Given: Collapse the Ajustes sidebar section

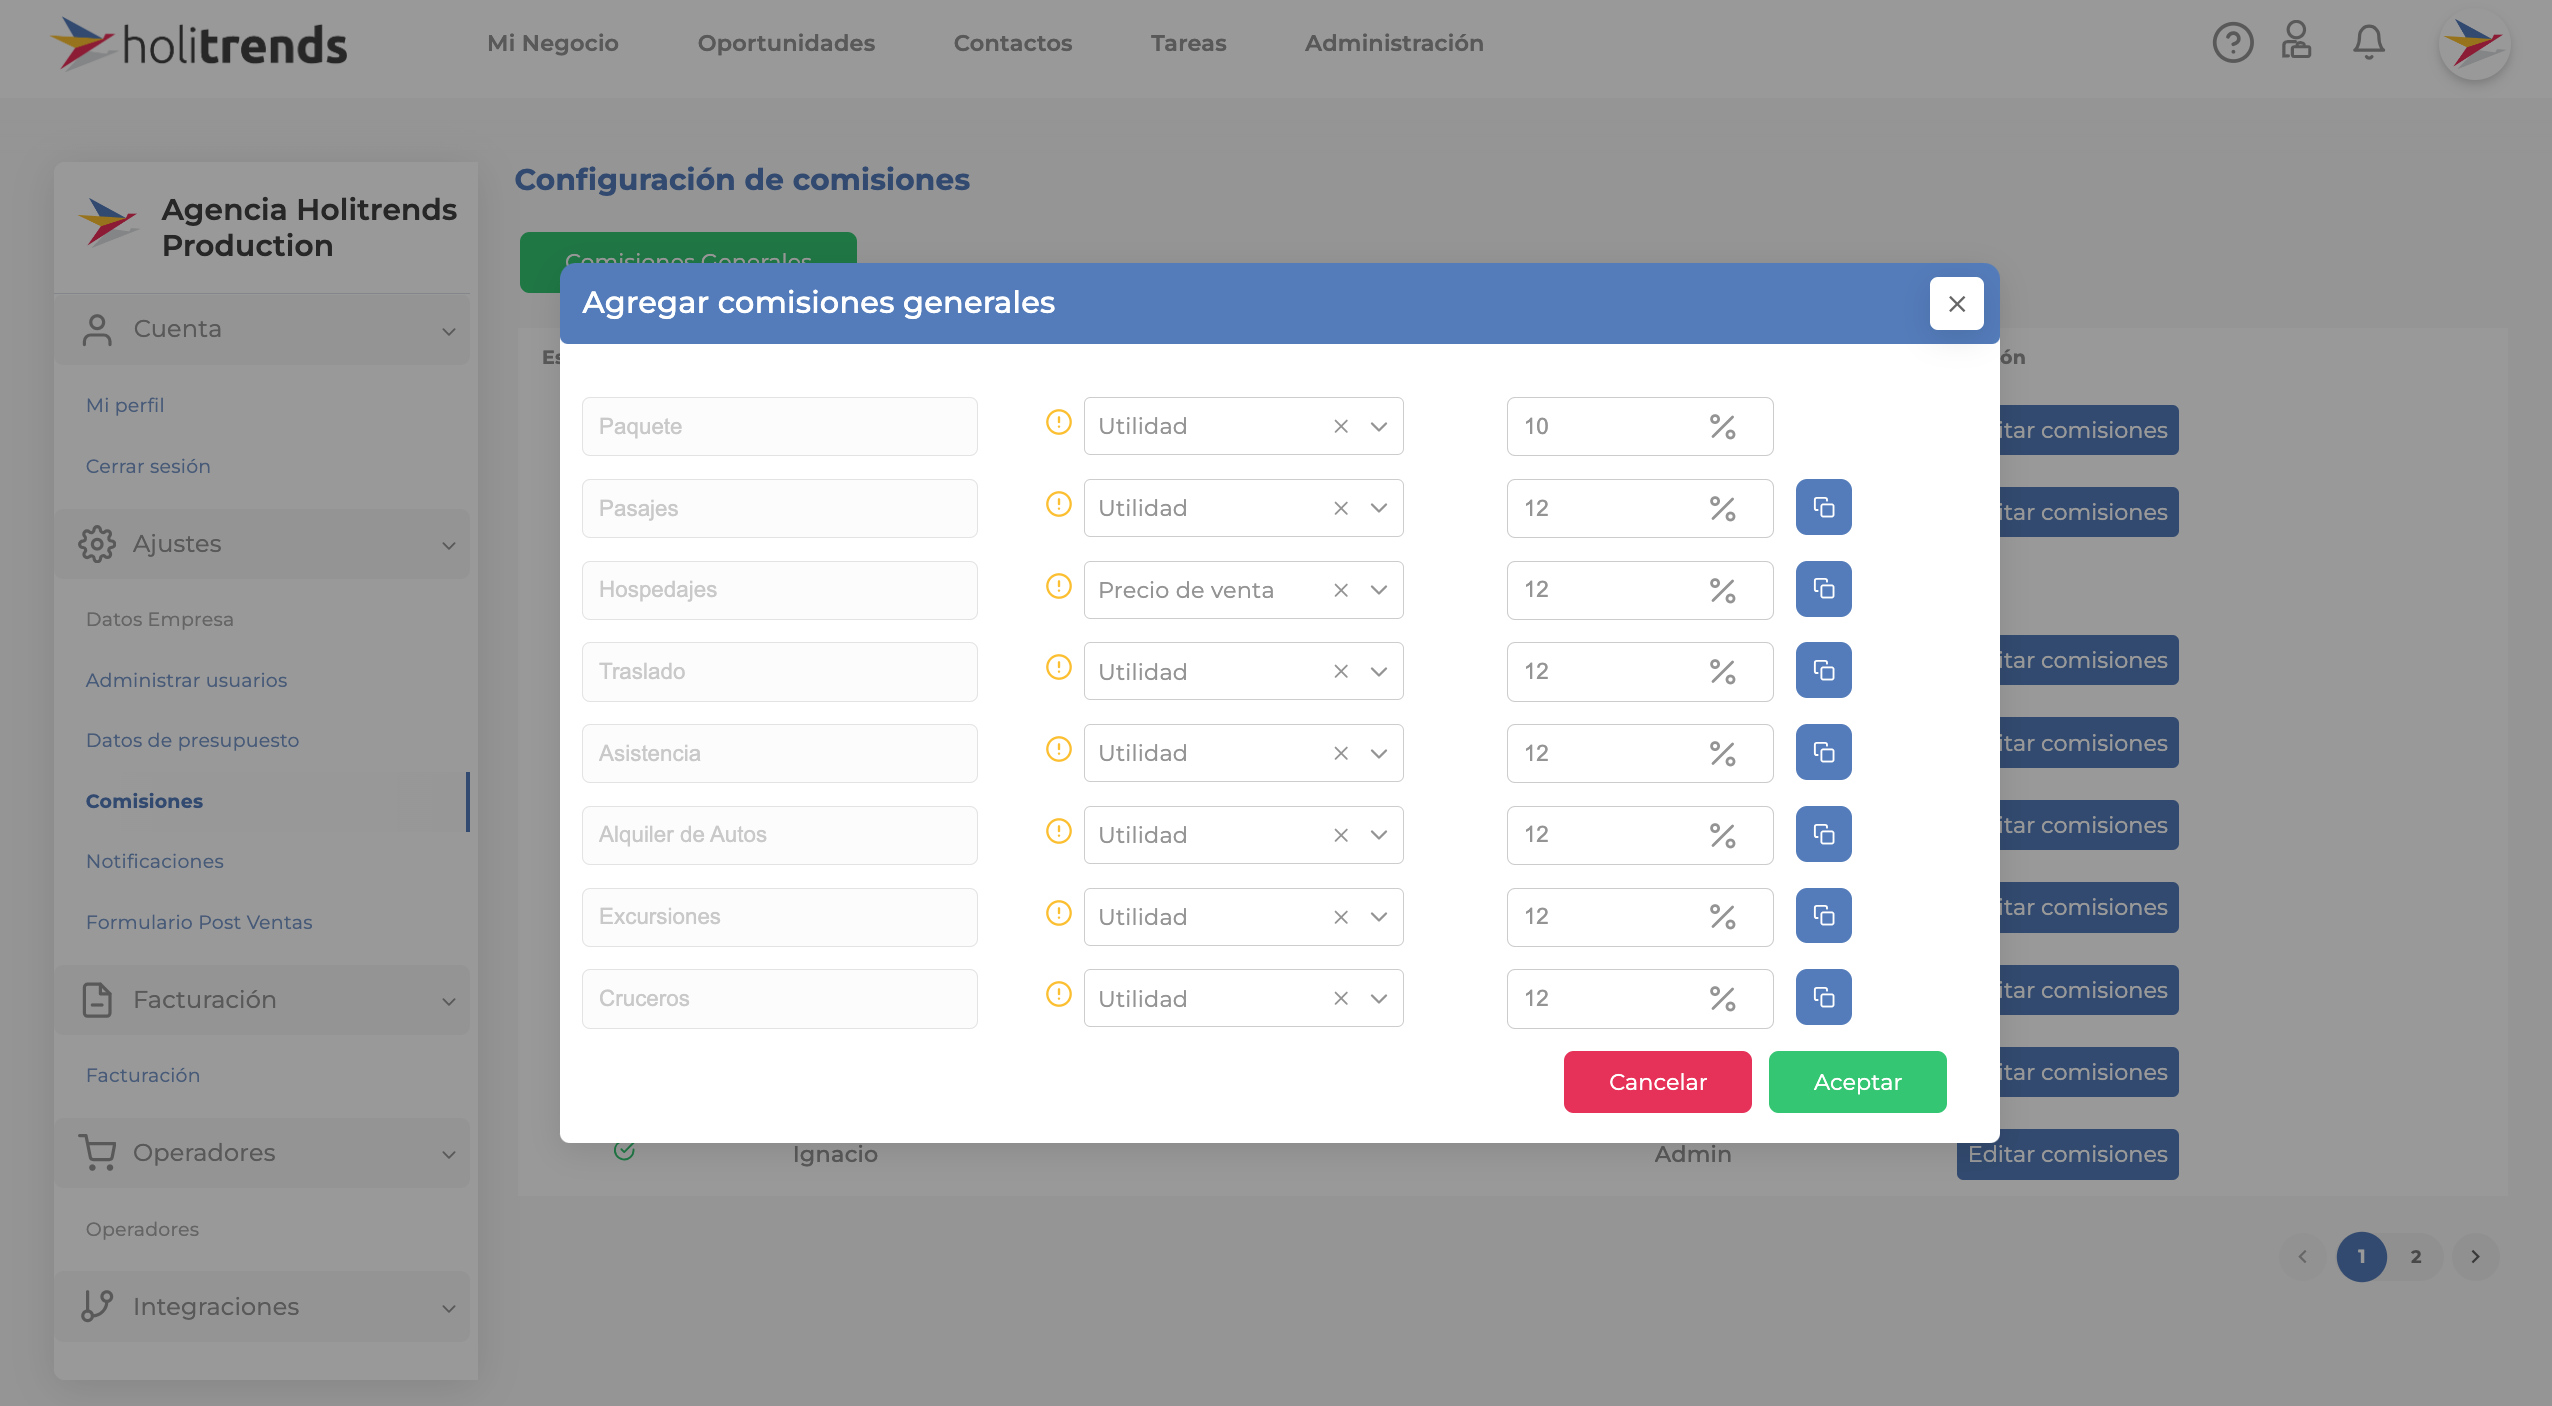Looking at the screenshot, I should 262,544.
